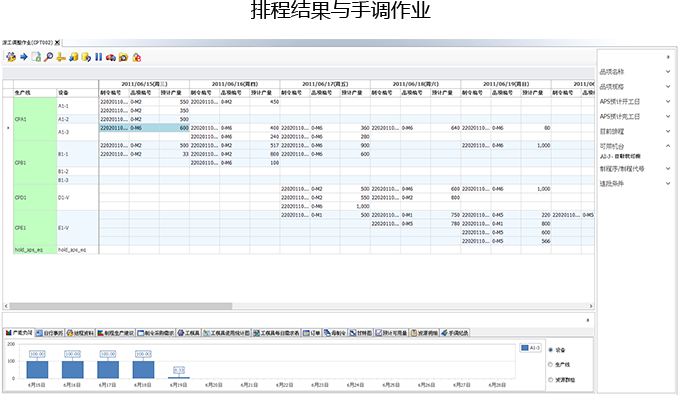
Task: Click the blue right-arrow toolbar icon
Action: pyautogui.click(x=24, y=57)
